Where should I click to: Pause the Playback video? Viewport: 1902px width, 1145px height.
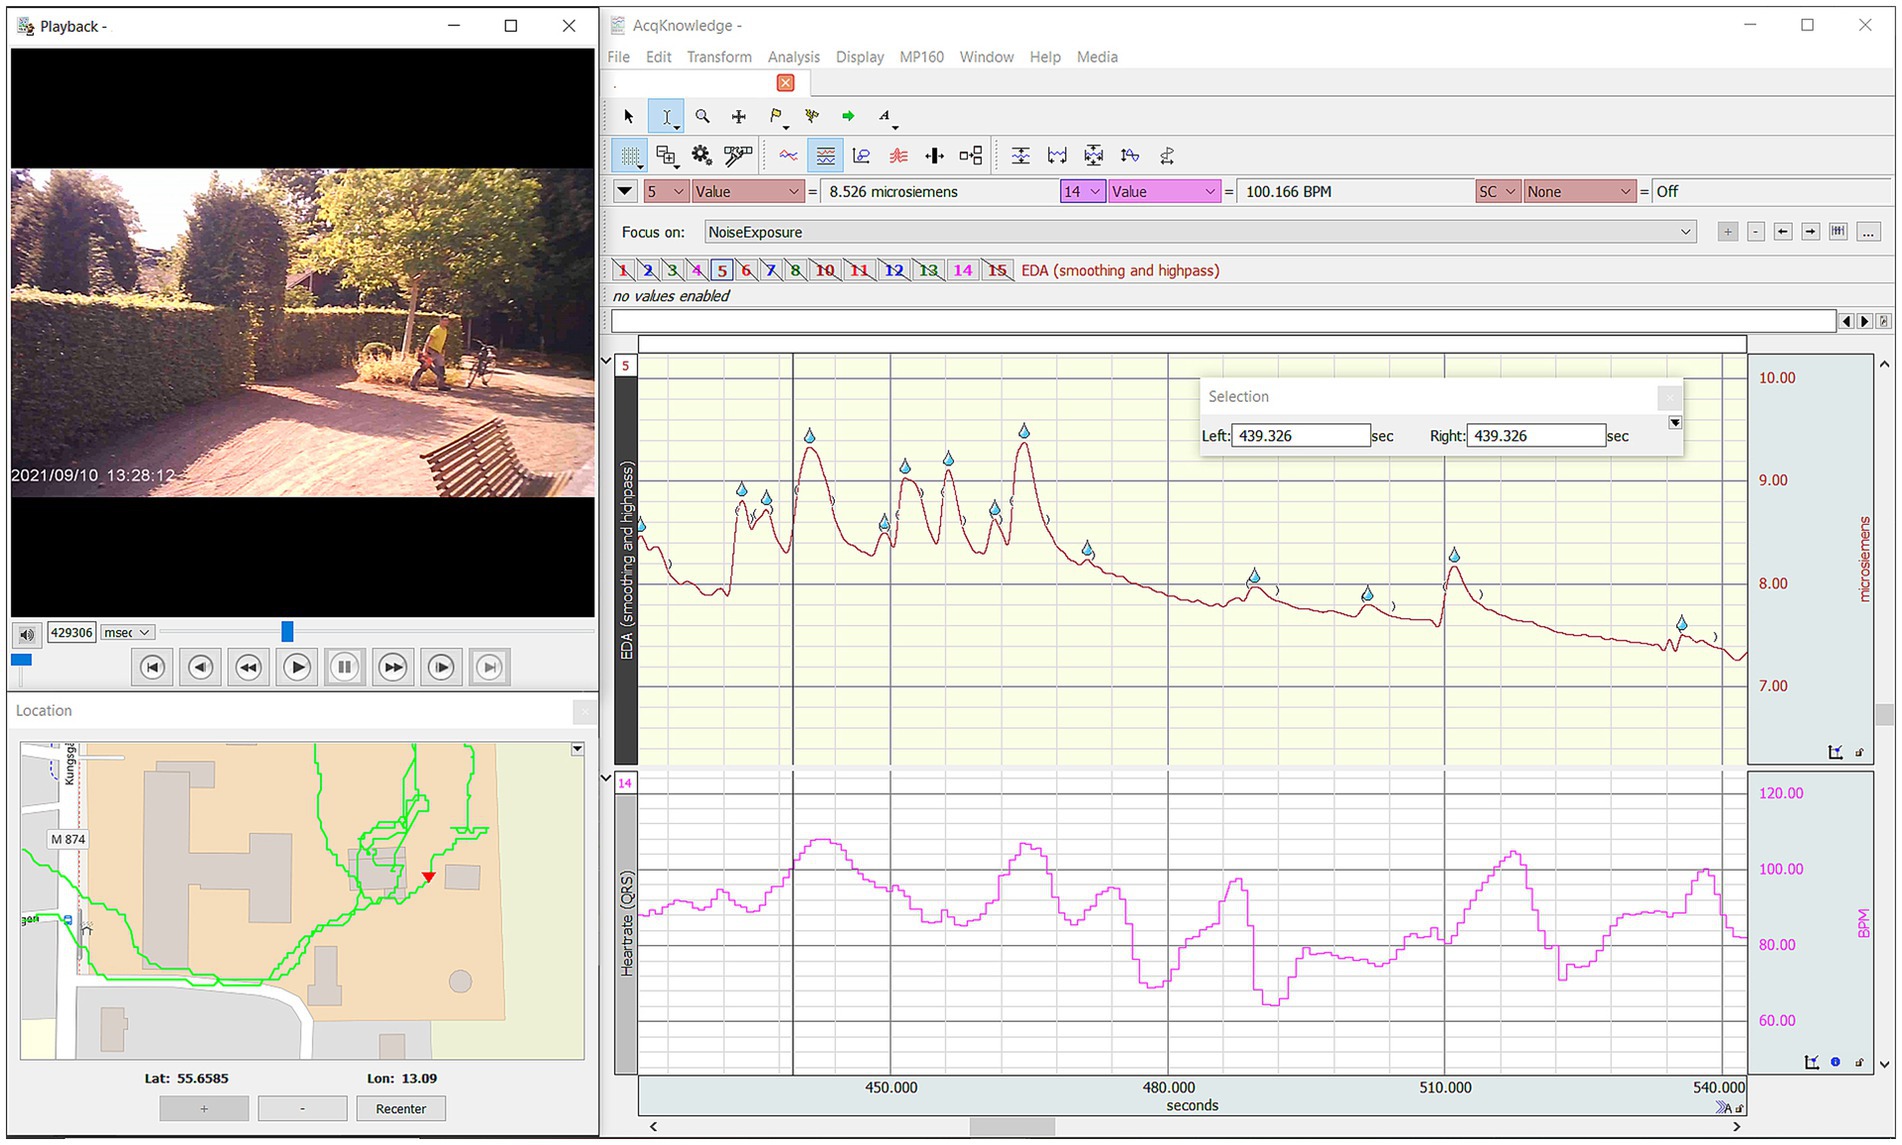345,668
